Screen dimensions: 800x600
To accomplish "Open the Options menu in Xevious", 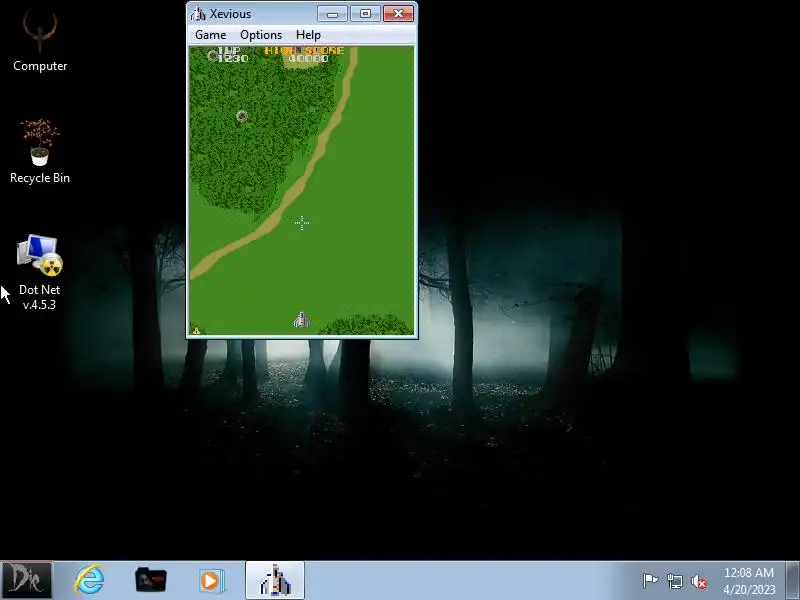I will [x=261, y=35].
